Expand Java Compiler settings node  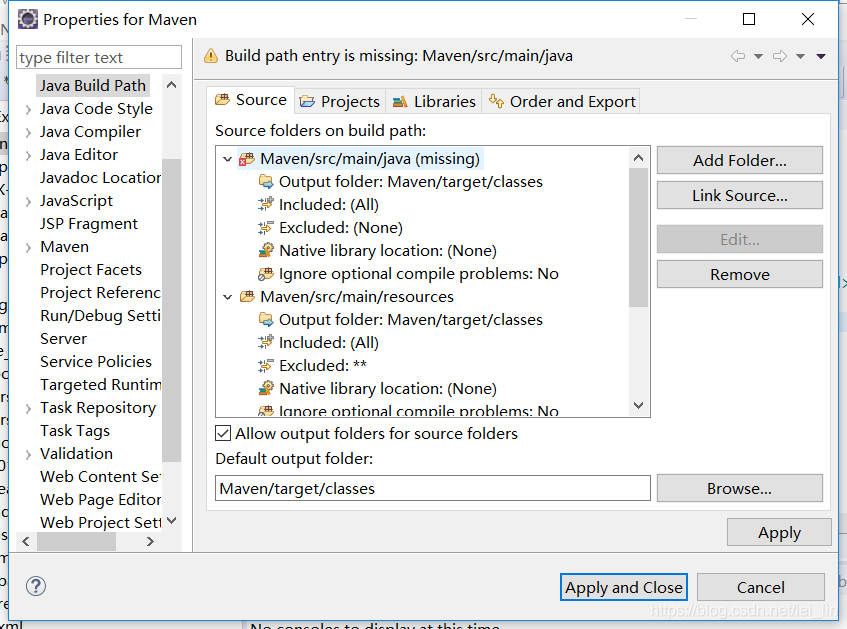pos(28,132)
